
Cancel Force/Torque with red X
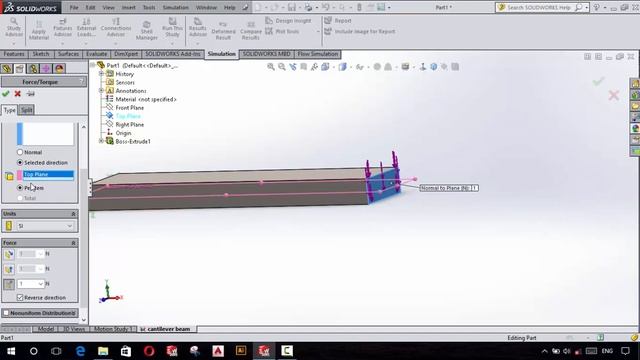point(18,94)
